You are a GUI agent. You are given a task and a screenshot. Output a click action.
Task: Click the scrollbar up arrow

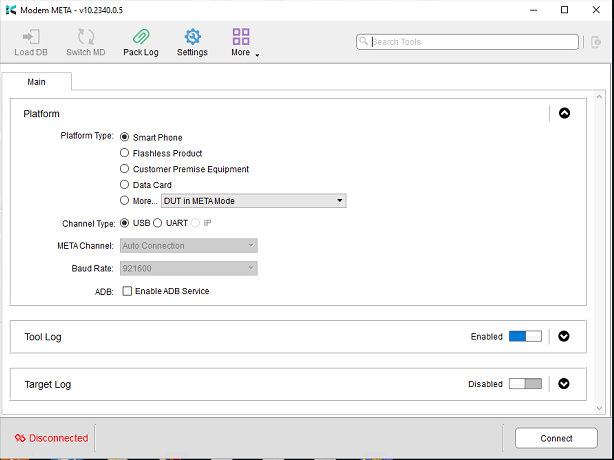click(599, 96)
